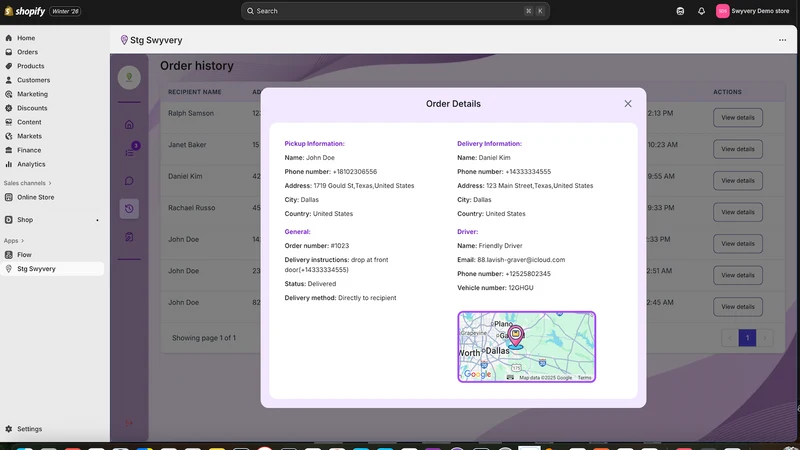Open Home in Shopify sidebar
The height and width of the screenshot is (450, 800).
[x=26, y=38]
